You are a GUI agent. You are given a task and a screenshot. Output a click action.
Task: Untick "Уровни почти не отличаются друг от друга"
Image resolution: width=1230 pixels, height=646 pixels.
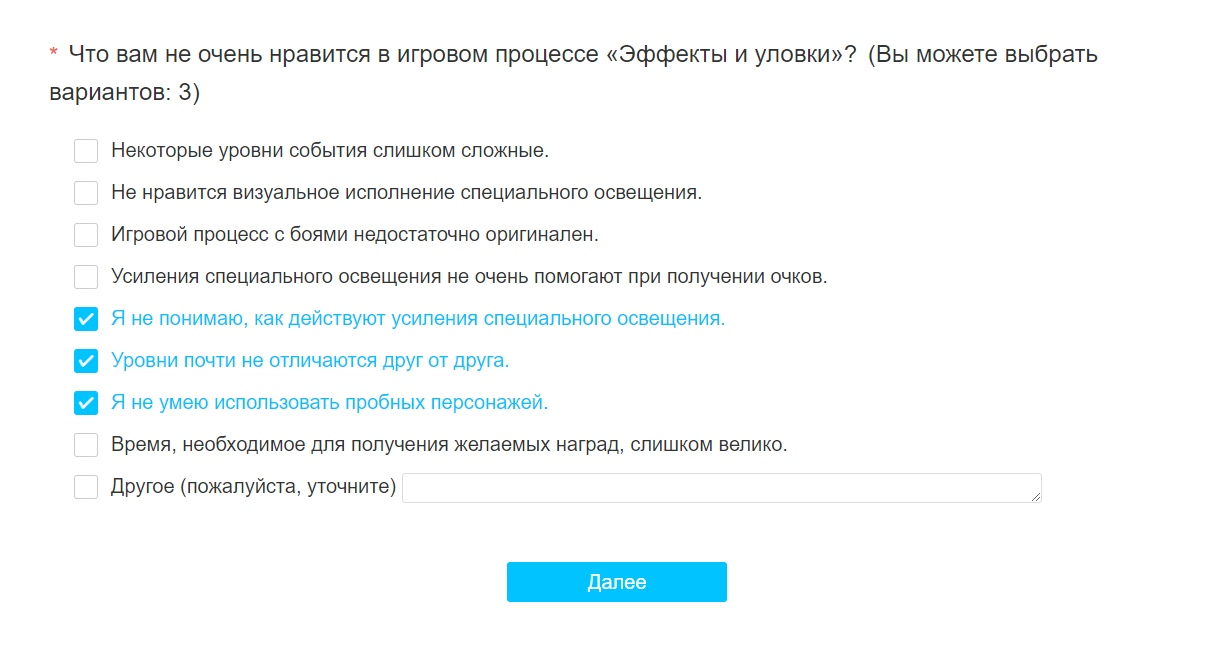coord(86,361)
